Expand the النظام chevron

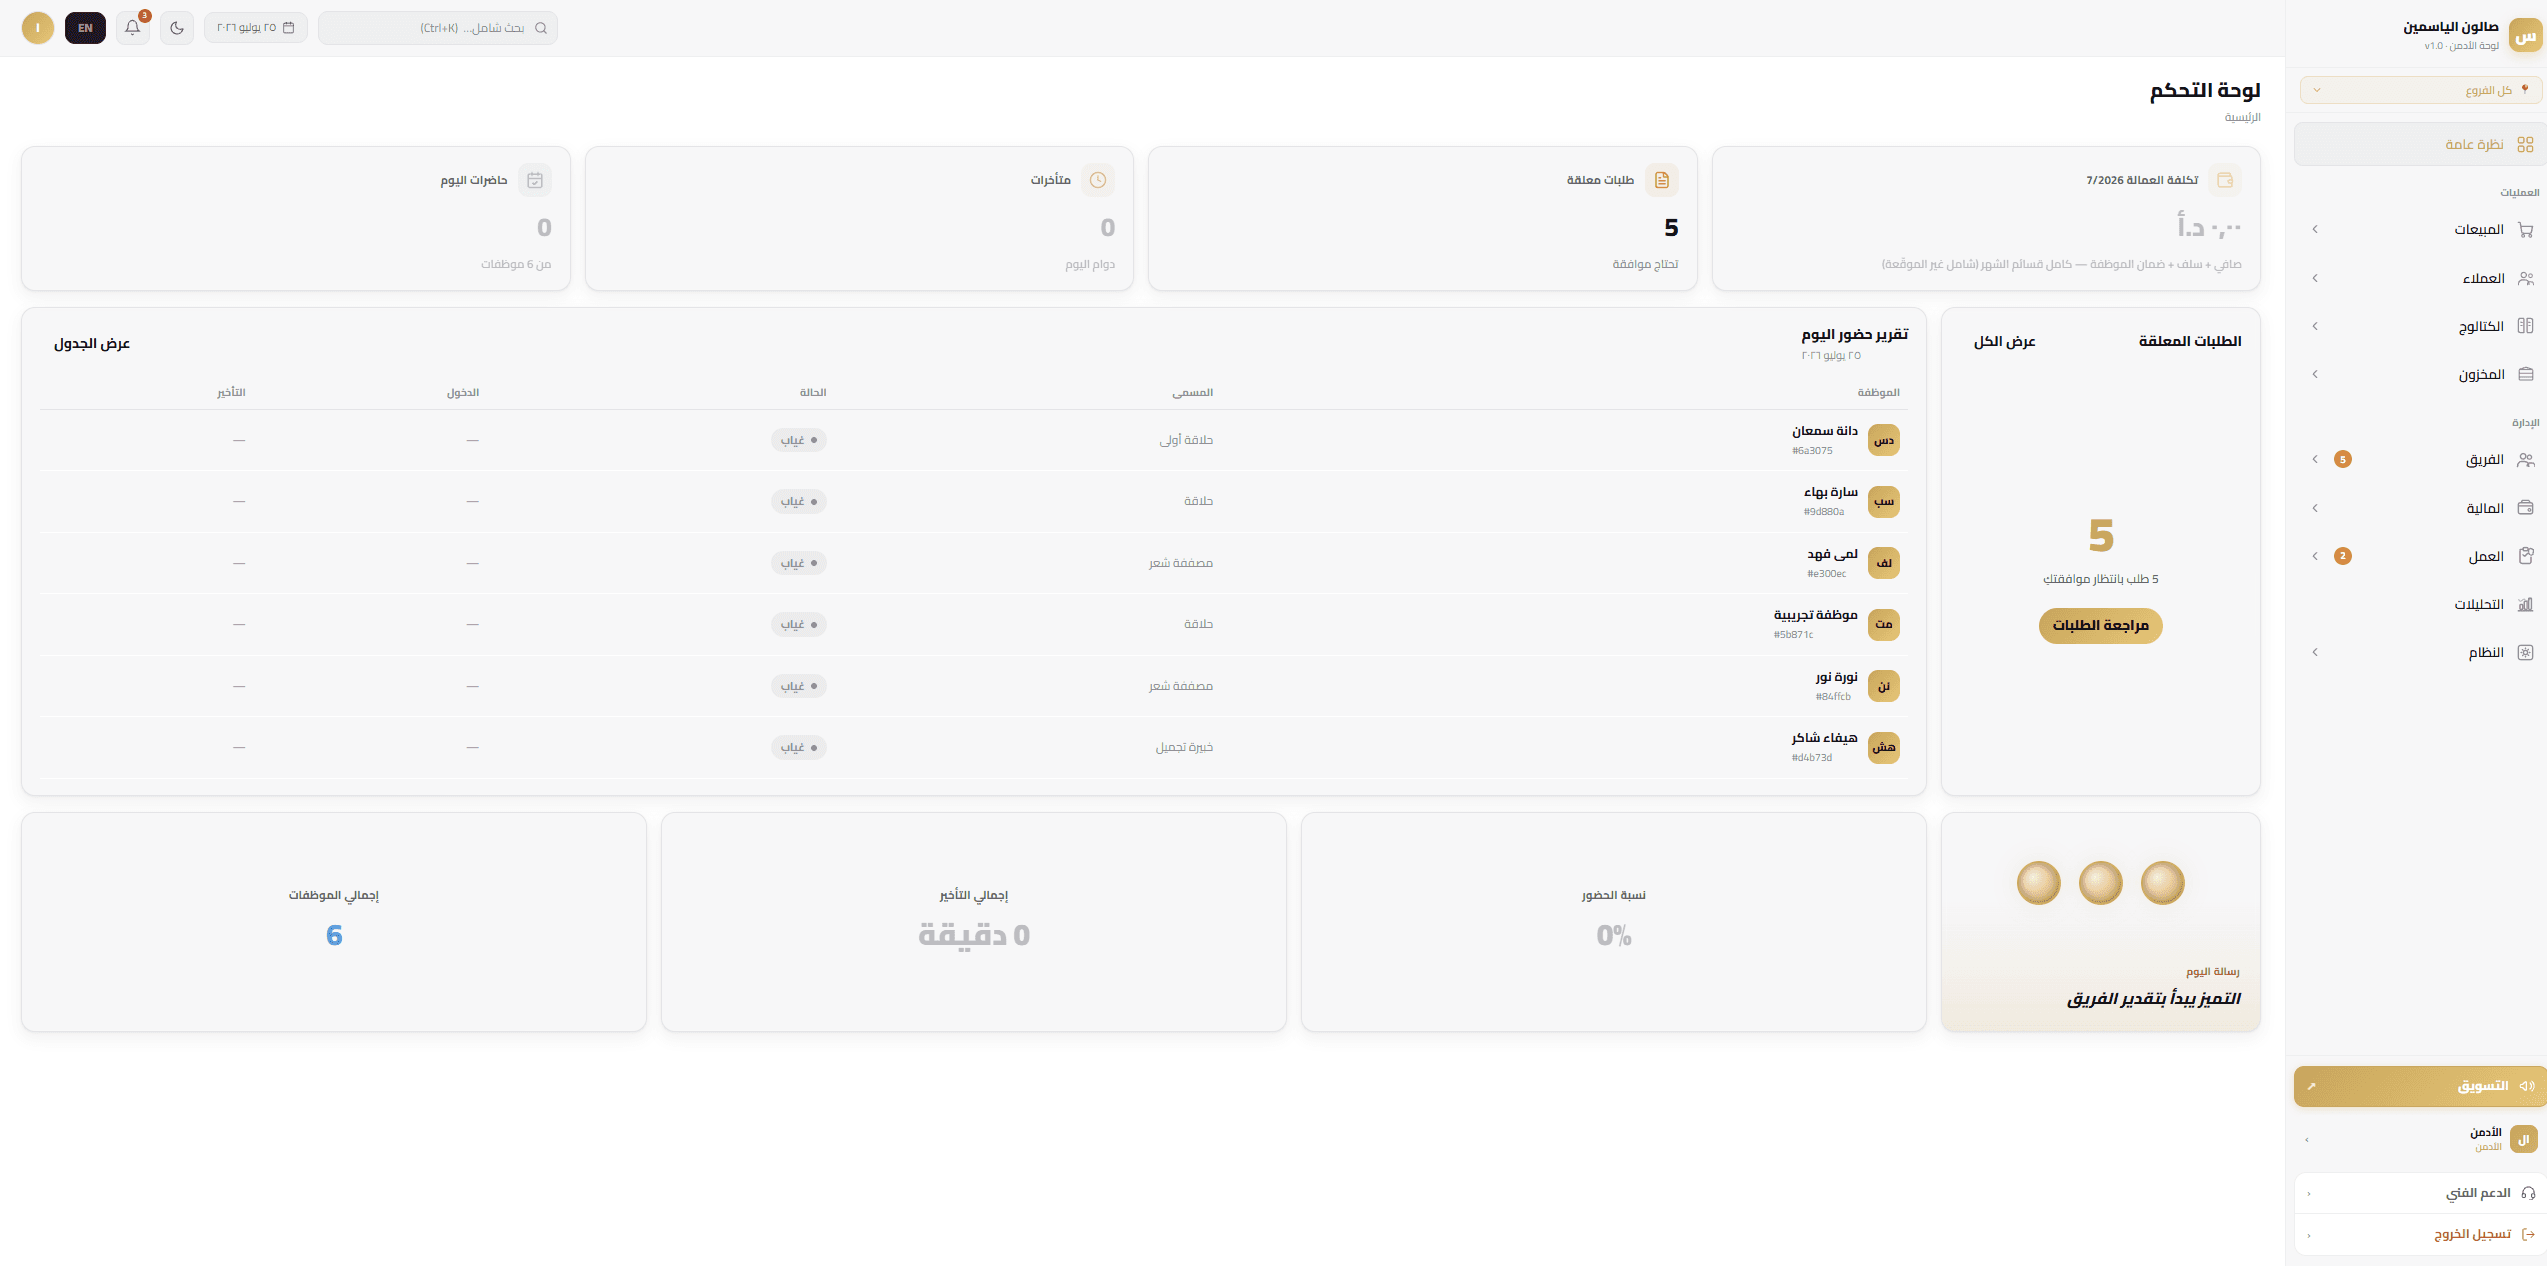2315,652
